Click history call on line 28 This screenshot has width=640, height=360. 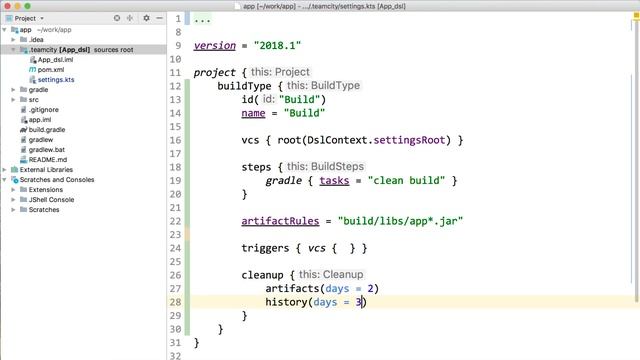pos(286,302)
